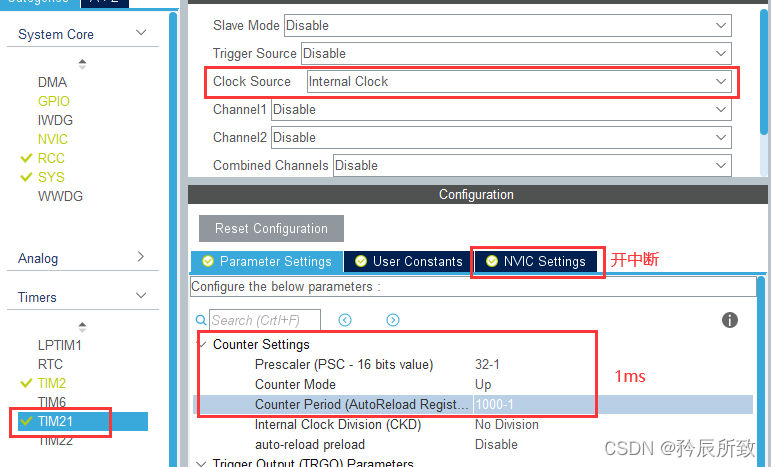The height and width of the screenshot is (467, 771).
Task: Select TIM2 in Timers list
Action: [x=52, y=383]
